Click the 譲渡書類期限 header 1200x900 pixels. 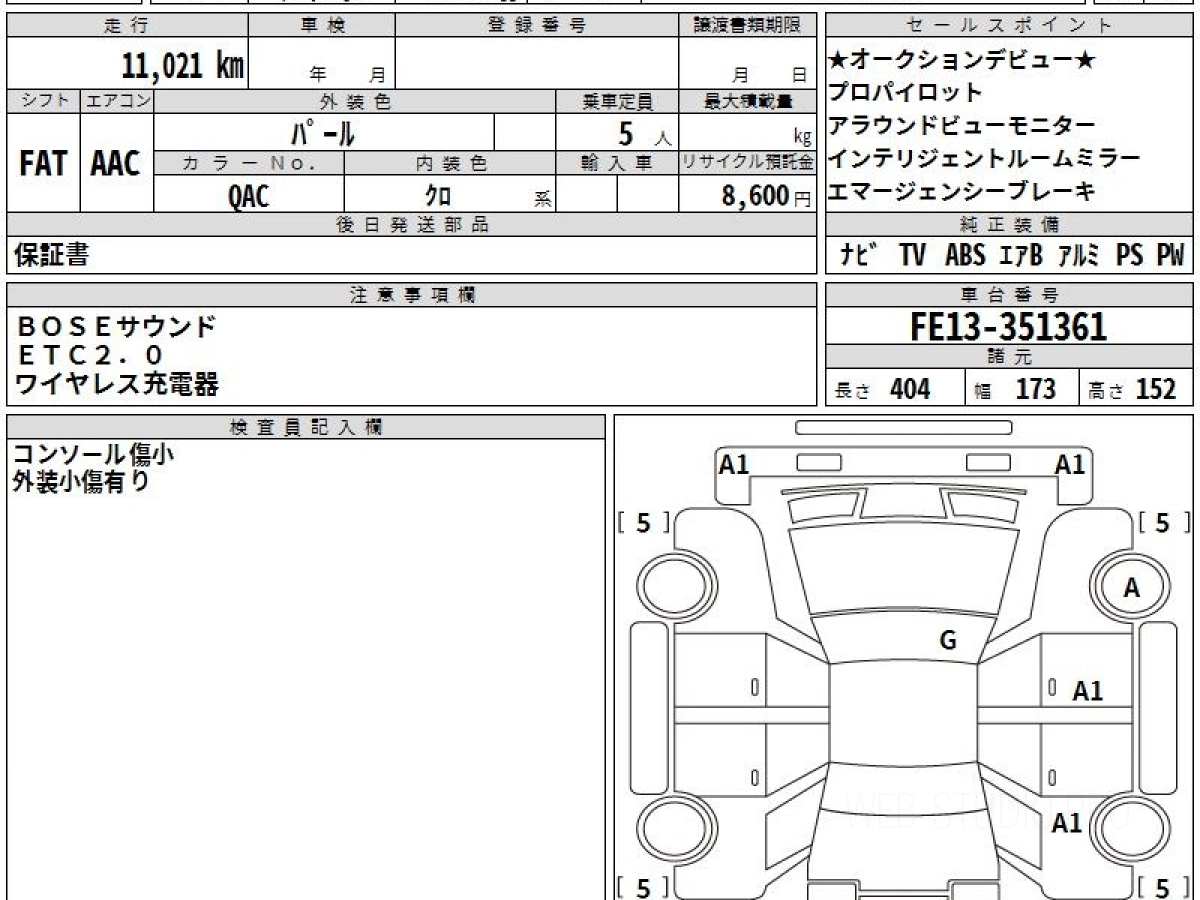click(747, 26)
